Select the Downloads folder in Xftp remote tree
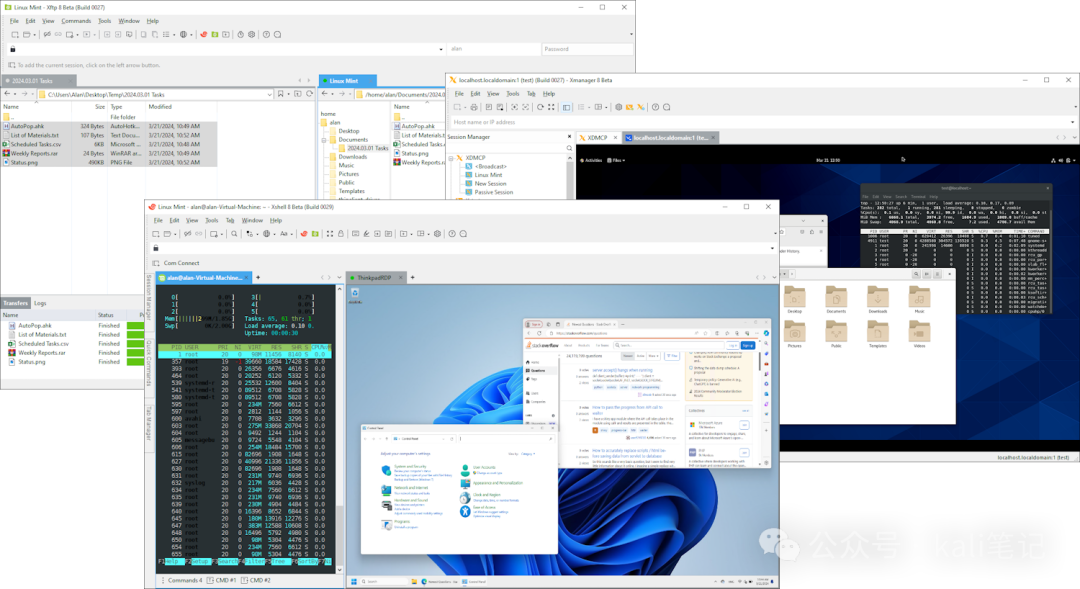The height and width of the screenshot is (589, 1080). point(352,157)
